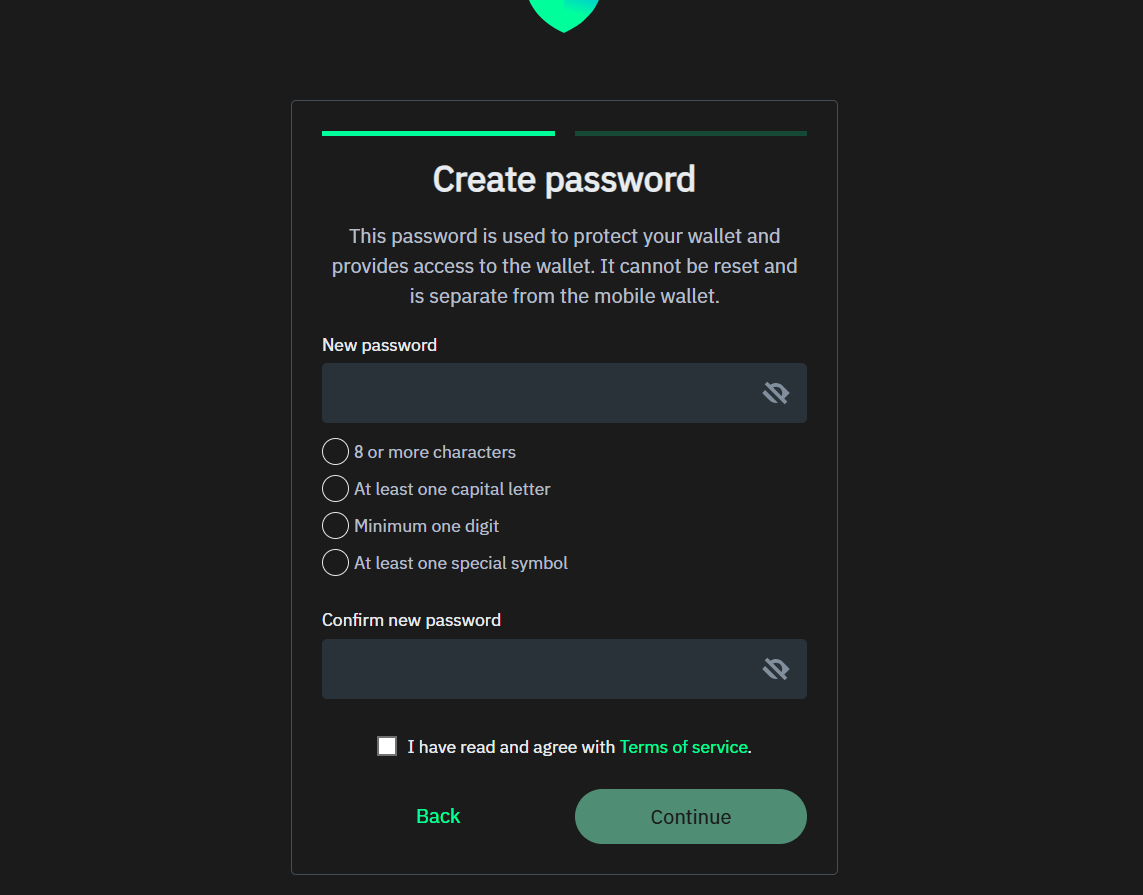
Task: Go Back to the previous step
Action: [x=438, y=817]
